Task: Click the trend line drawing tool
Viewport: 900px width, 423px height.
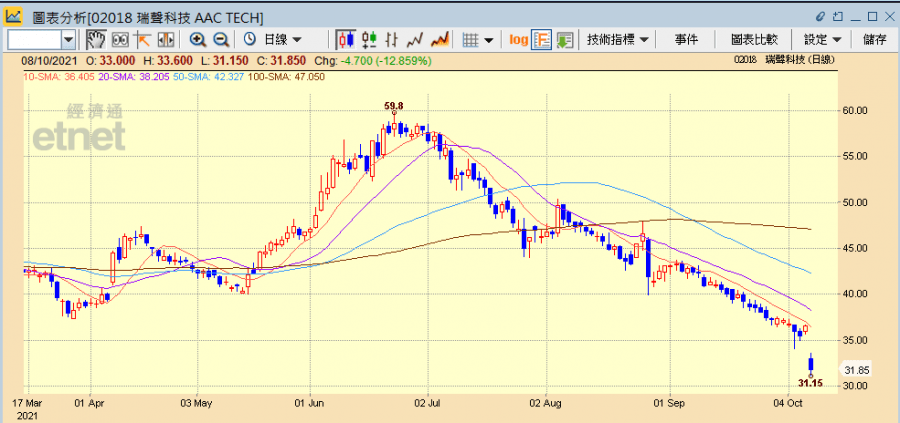Action: 143,39
